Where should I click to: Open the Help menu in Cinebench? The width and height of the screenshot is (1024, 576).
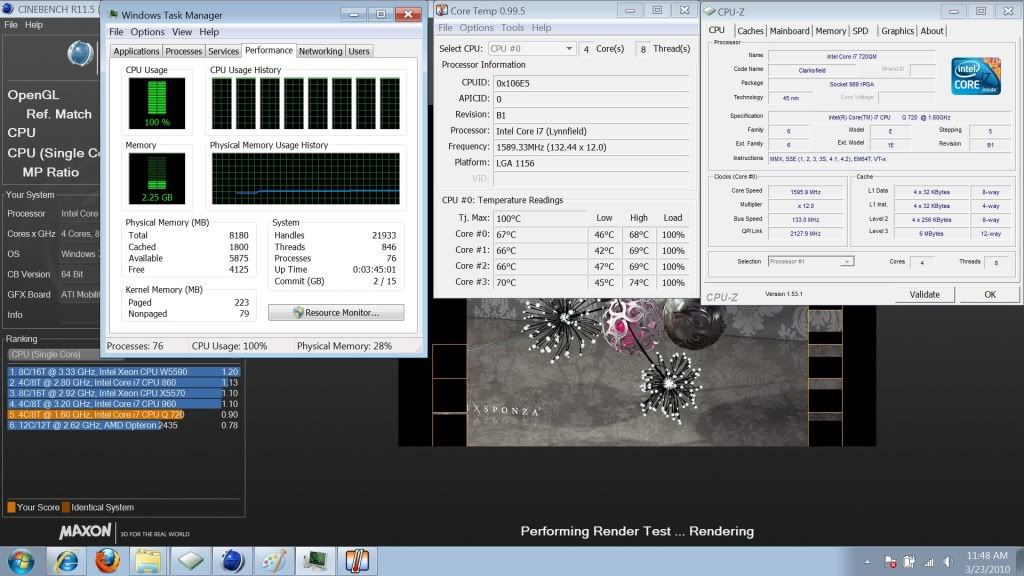(34, 25)
